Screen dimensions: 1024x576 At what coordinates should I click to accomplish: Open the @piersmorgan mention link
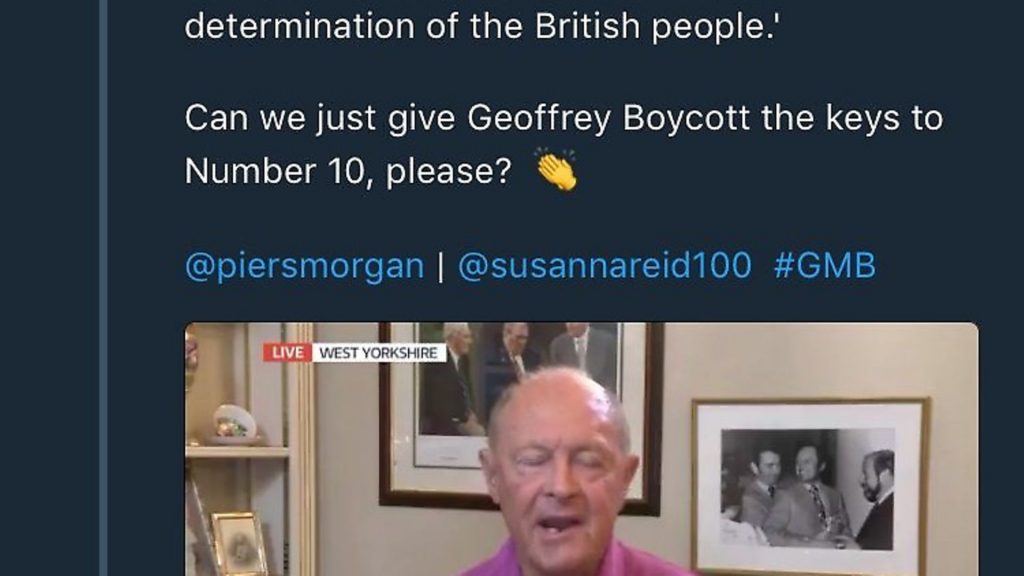pyautogui.click(x=304, y=266)
